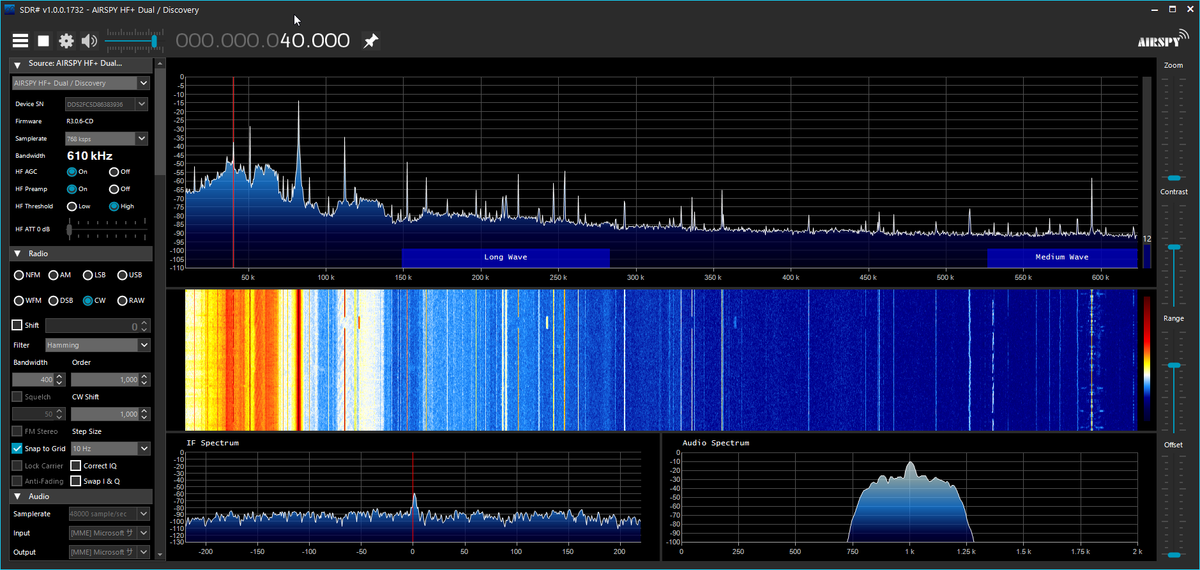
Task: Collapse the Source panel expander
Action: pos(17,64)
